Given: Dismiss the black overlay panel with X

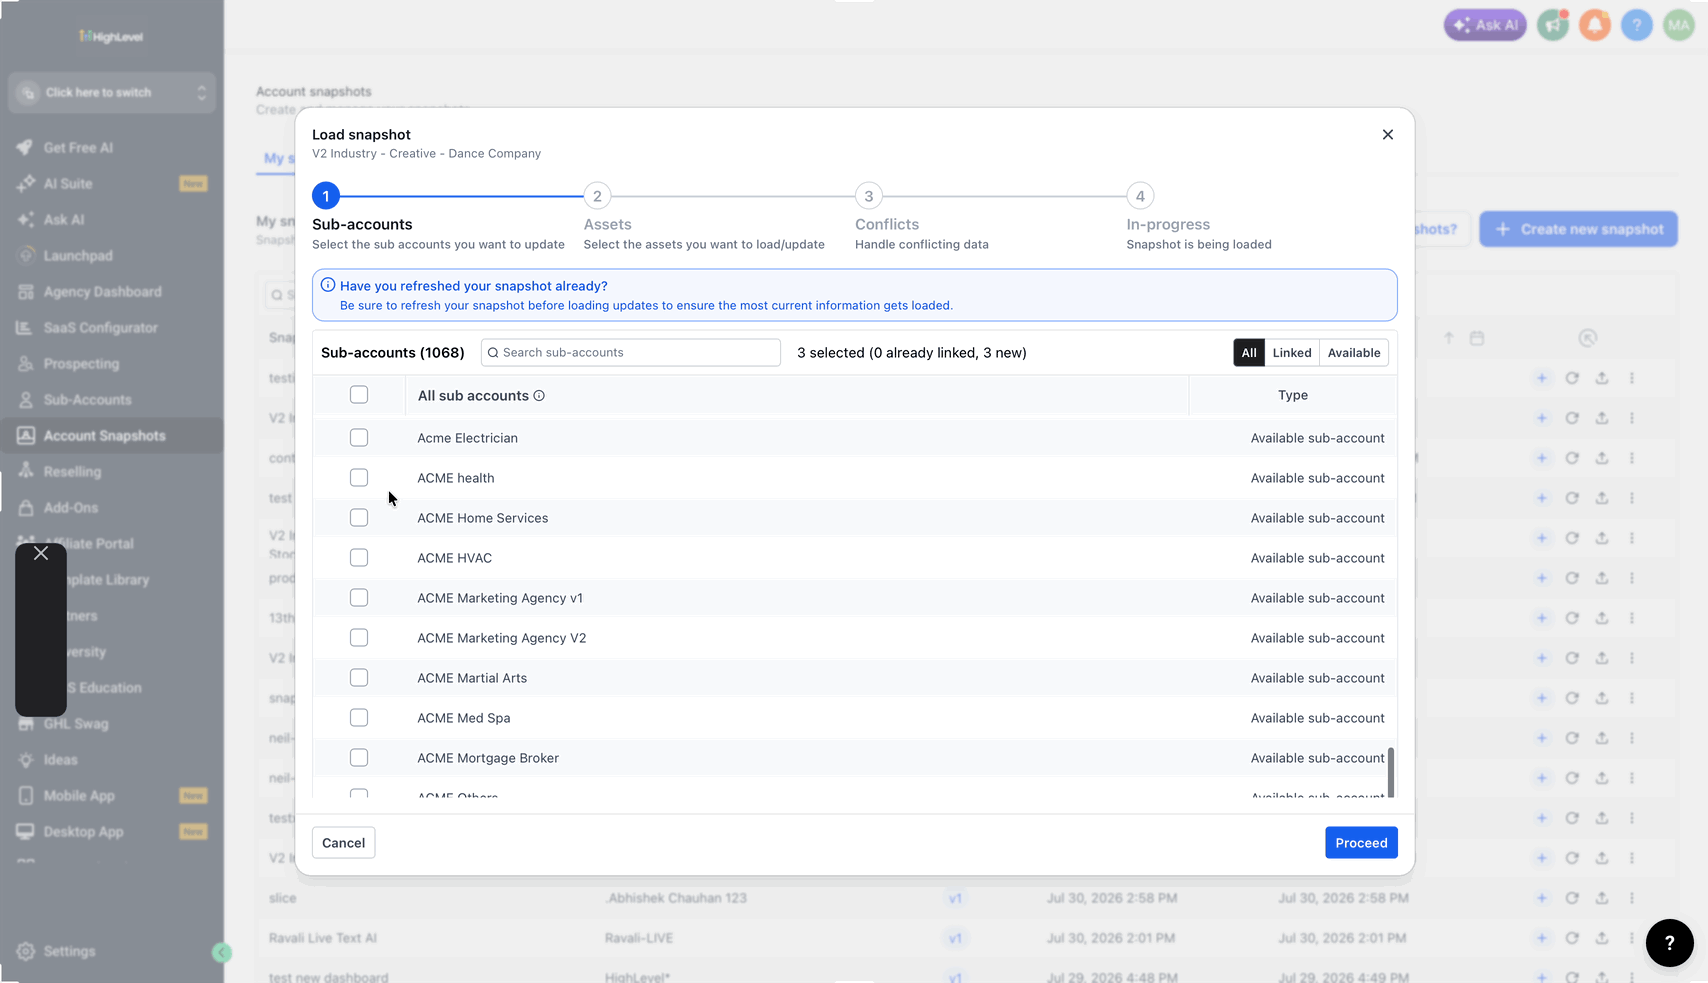Looking at the screenshot, I should tap(41, 553).
